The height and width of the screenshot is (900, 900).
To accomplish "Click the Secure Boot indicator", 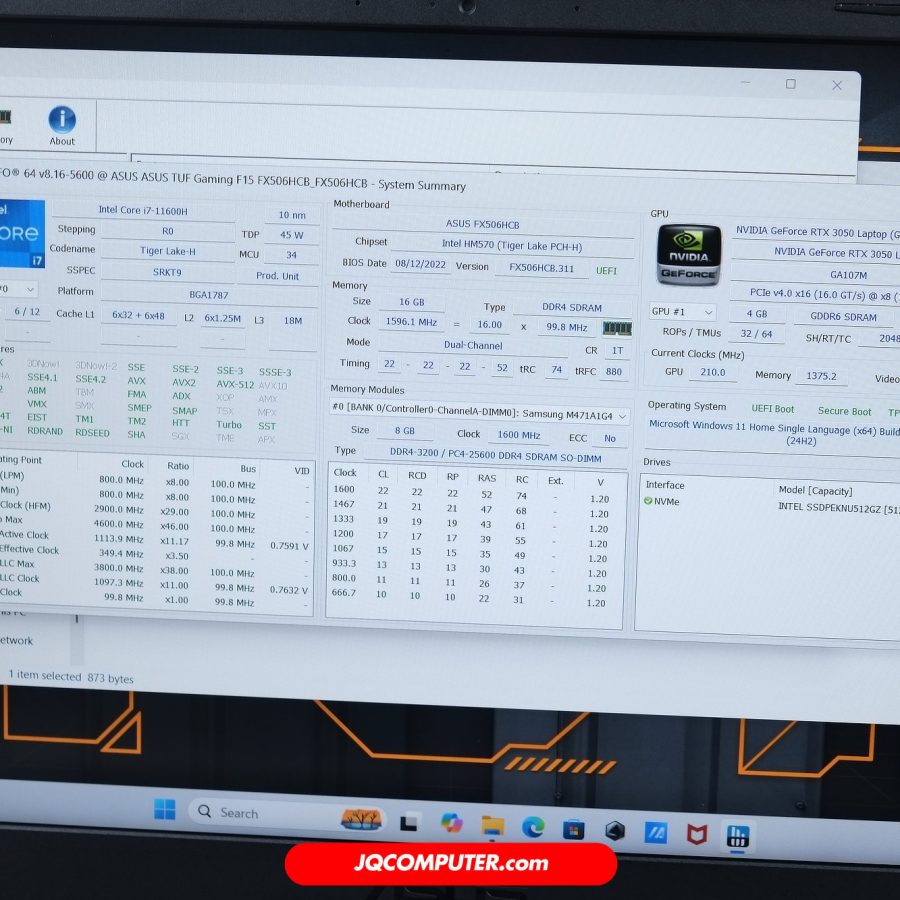I will 844,411.
